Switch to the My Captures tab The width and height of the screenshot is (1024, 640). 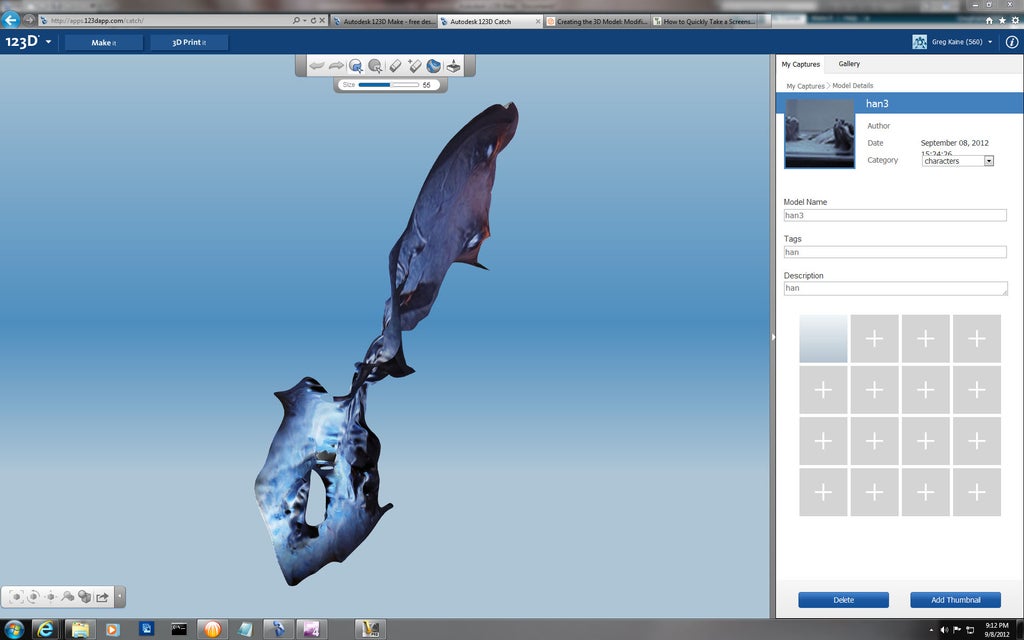[800, 64]
